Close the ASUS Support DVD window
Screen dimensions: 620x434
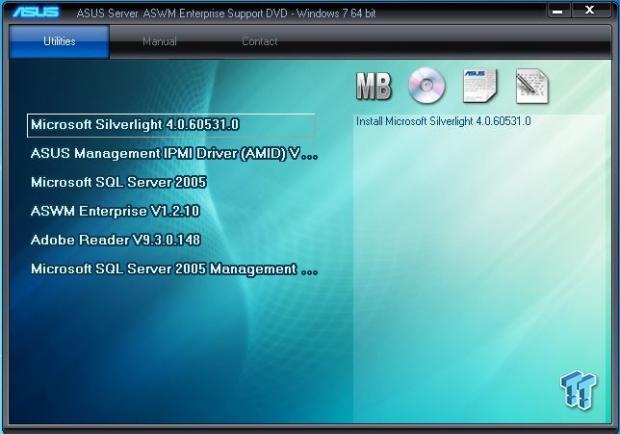589,11
